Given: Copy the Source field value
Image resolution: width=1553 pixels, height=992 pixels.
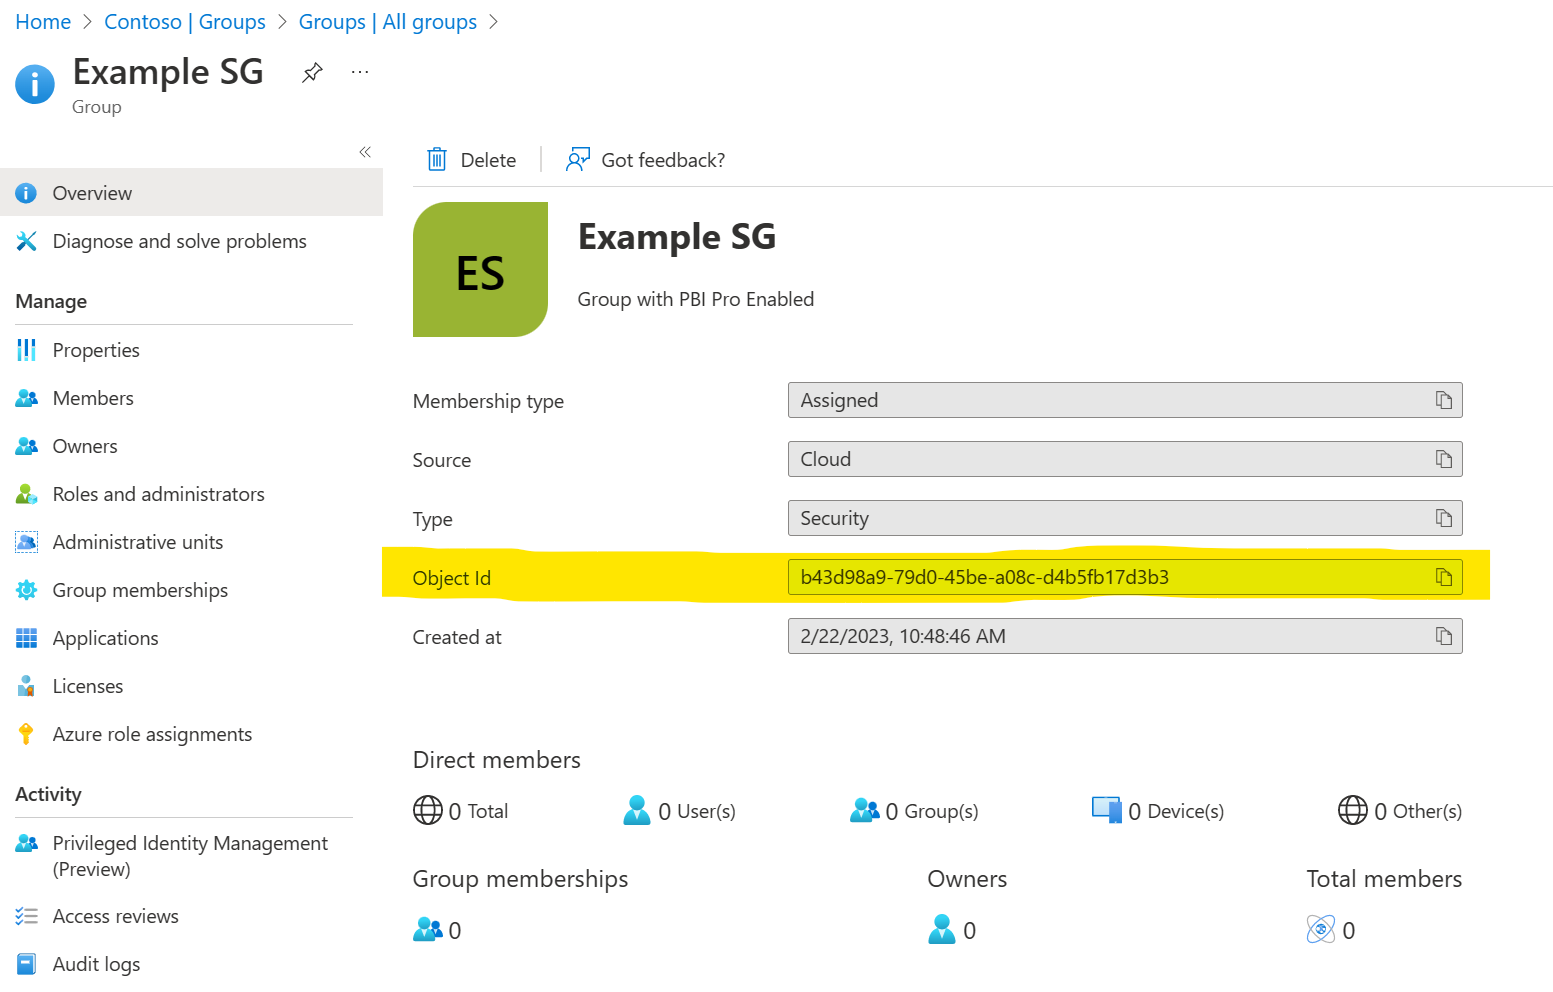Looking at the screenshot, I should (1443, 459).
